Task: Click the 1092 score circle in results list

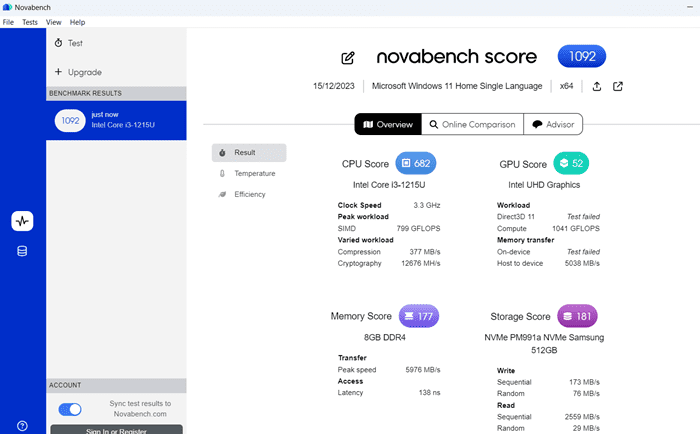Action: [x=70, y=121]
